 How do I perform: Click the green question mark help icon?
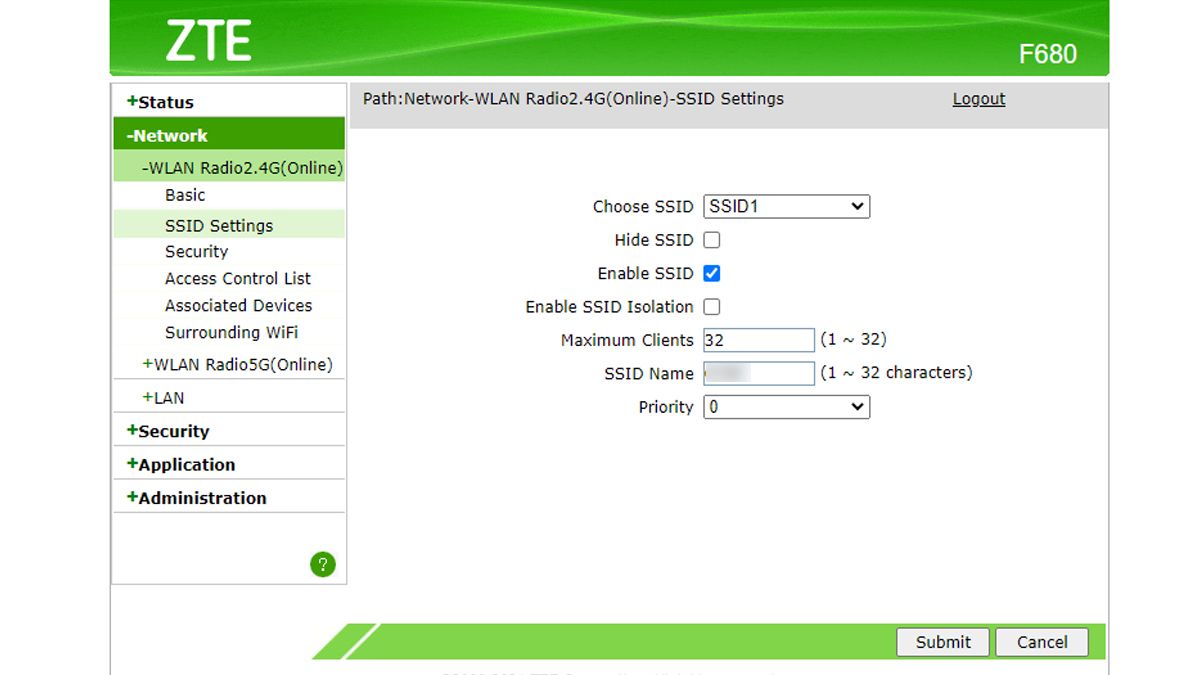click(x=322, y=565)
